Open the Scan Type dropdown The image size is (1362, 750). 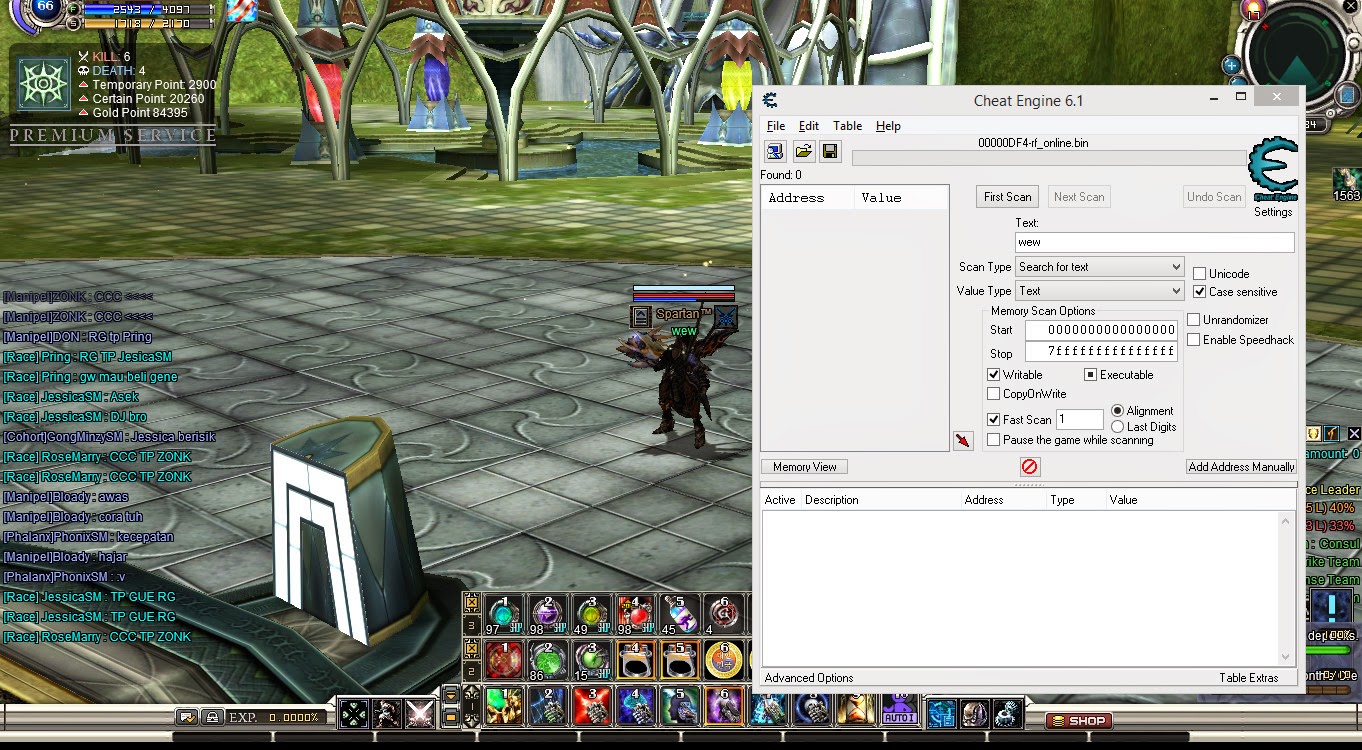pos(1100,267)
